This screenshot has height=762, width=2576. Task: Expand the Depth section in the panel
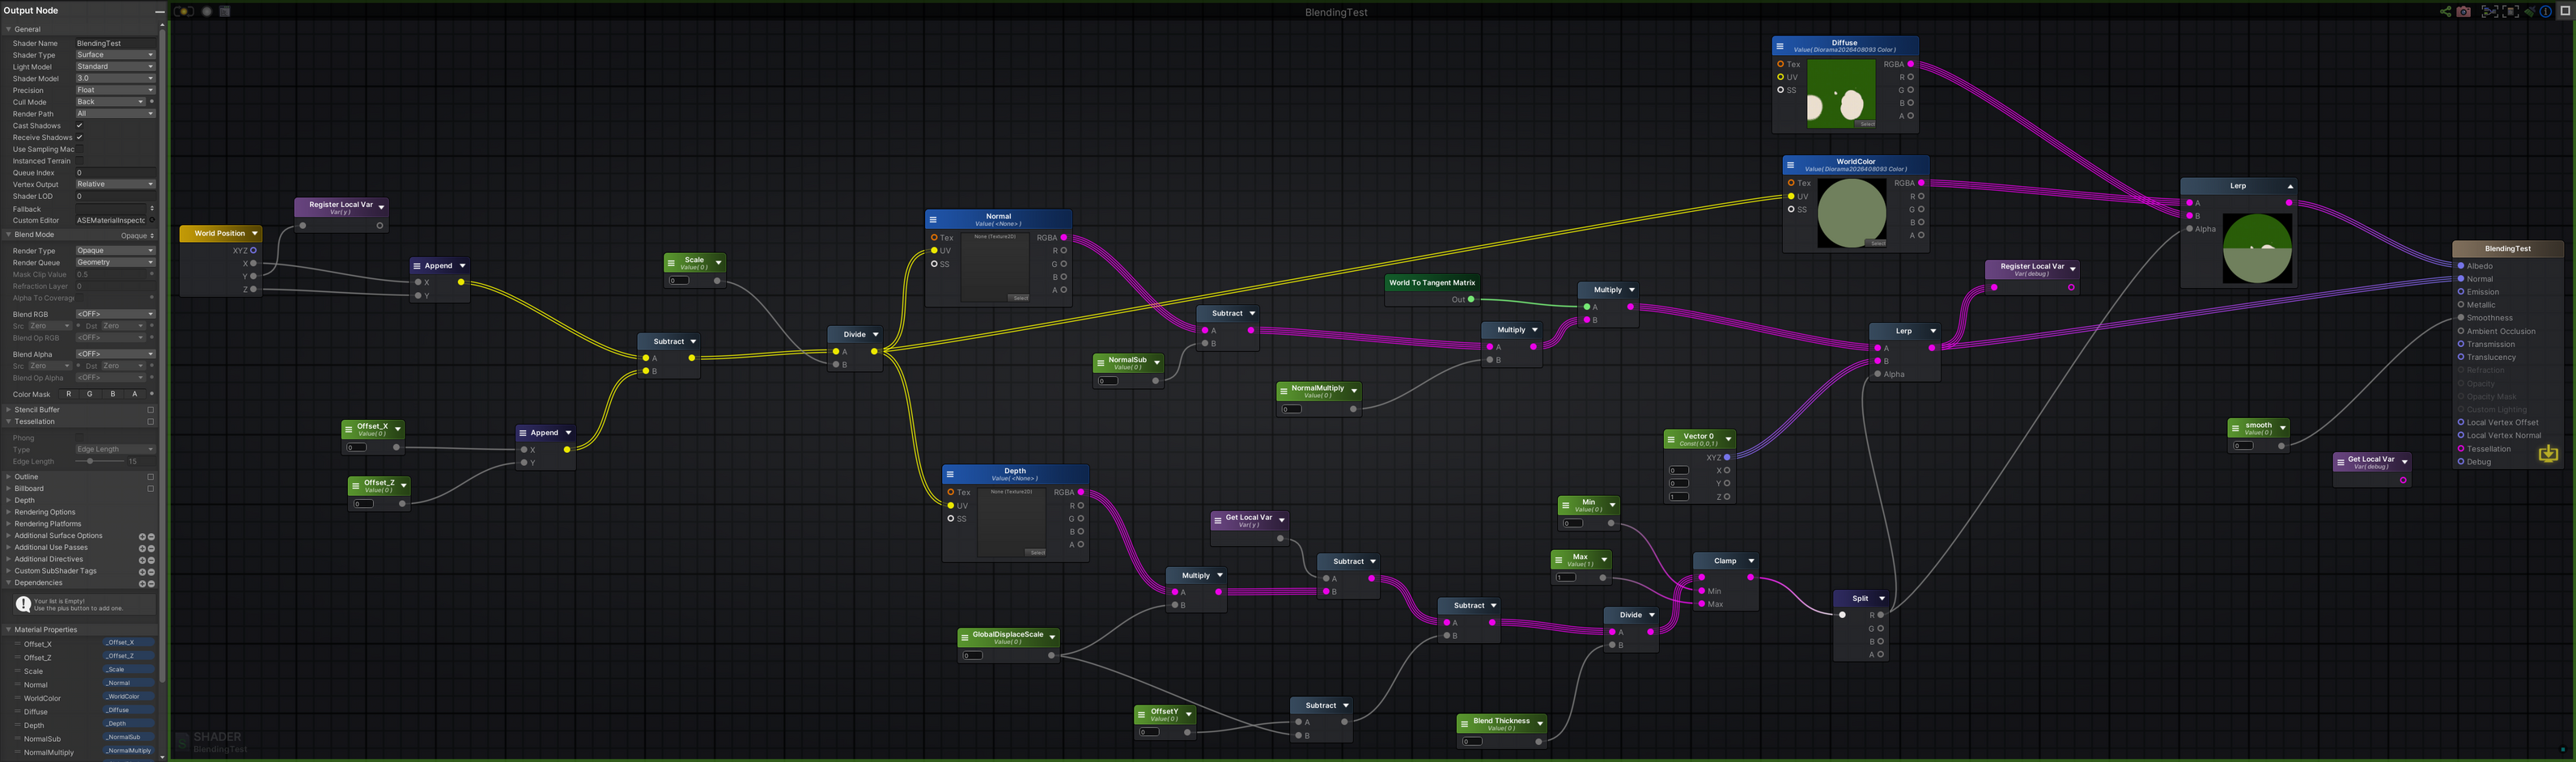(x=9, y=501)
